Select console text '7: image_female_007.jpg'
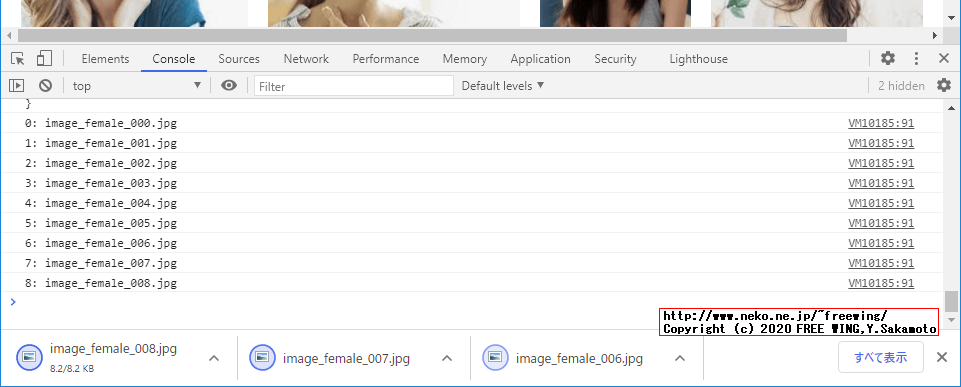Viewport: 961px width, 387px height. (x=101, y=263)
